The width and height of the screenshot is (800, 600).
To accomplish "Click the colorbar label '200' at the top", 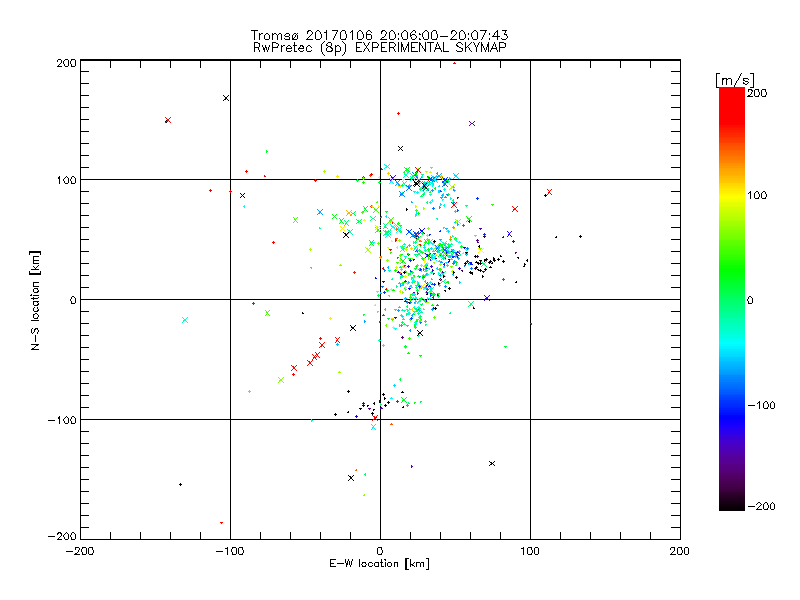I will [757, 93].
